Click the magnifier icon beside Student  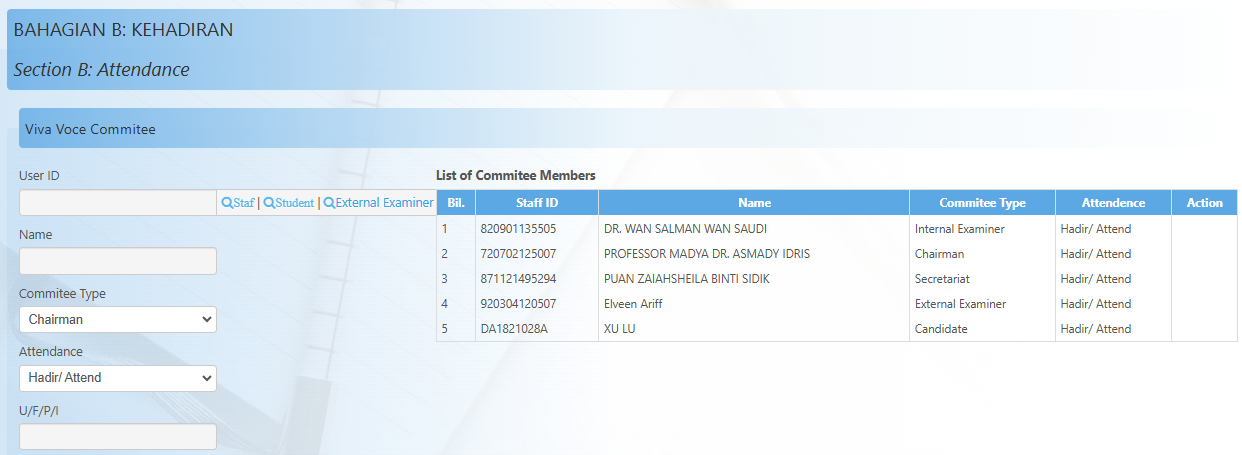269,203
